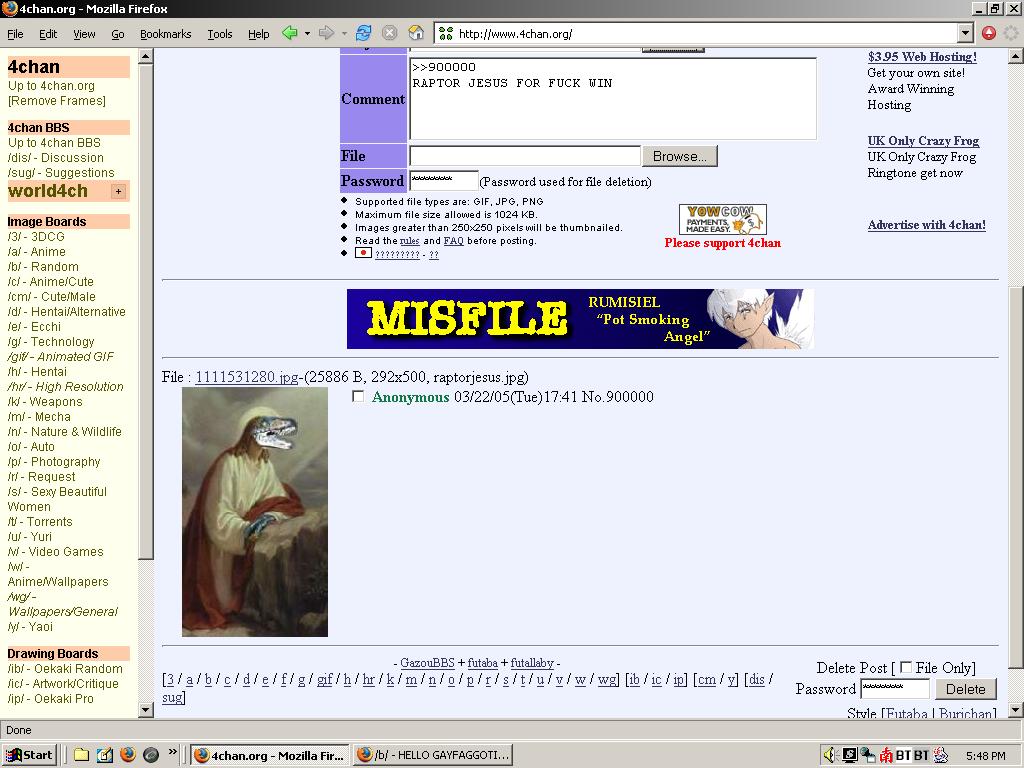Click the red Chinese character tray icon

[x=886, y=755]
